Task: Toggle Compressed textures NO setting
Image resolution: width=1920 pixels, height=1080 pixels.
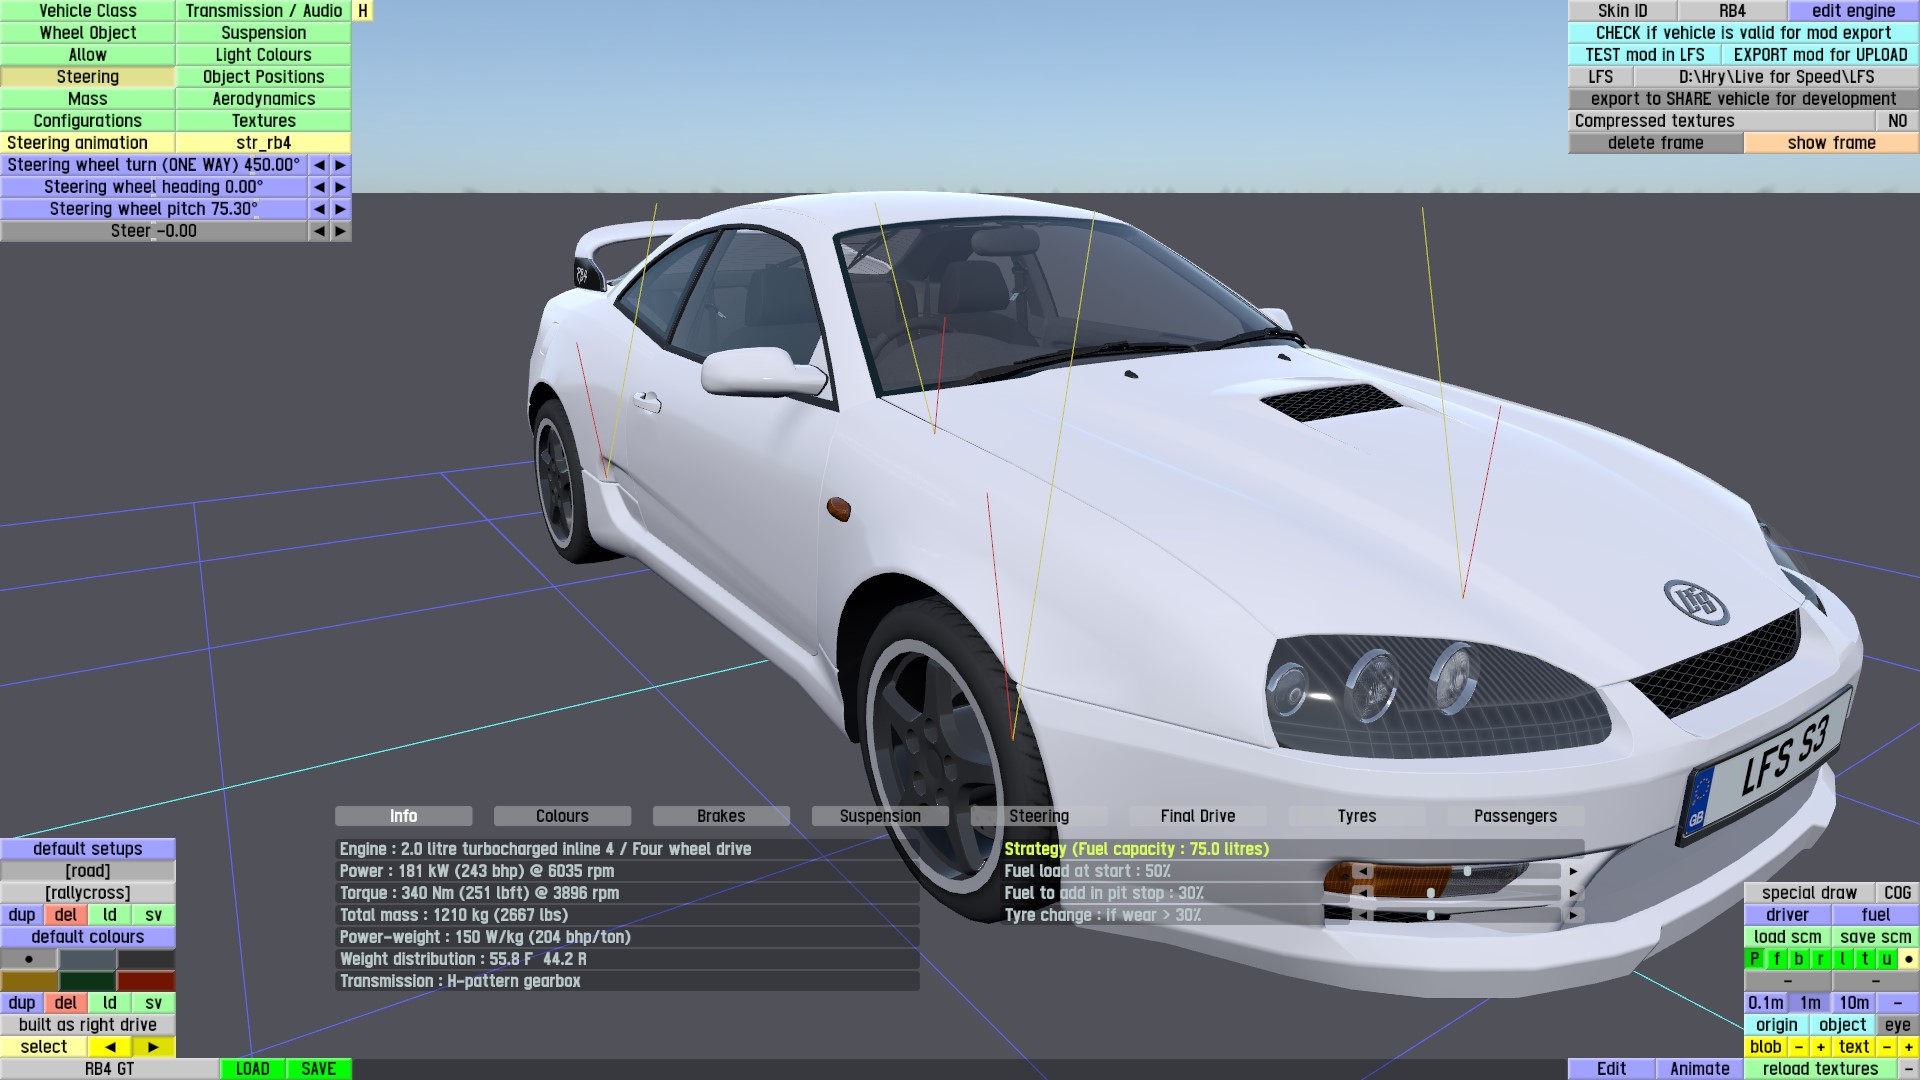Action: pos(1897,121)
